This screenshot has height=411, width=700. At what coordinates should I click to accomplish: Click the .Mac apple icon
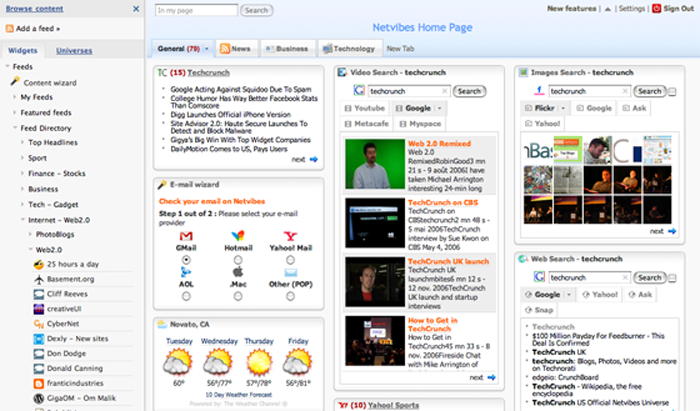pos(237,270)
